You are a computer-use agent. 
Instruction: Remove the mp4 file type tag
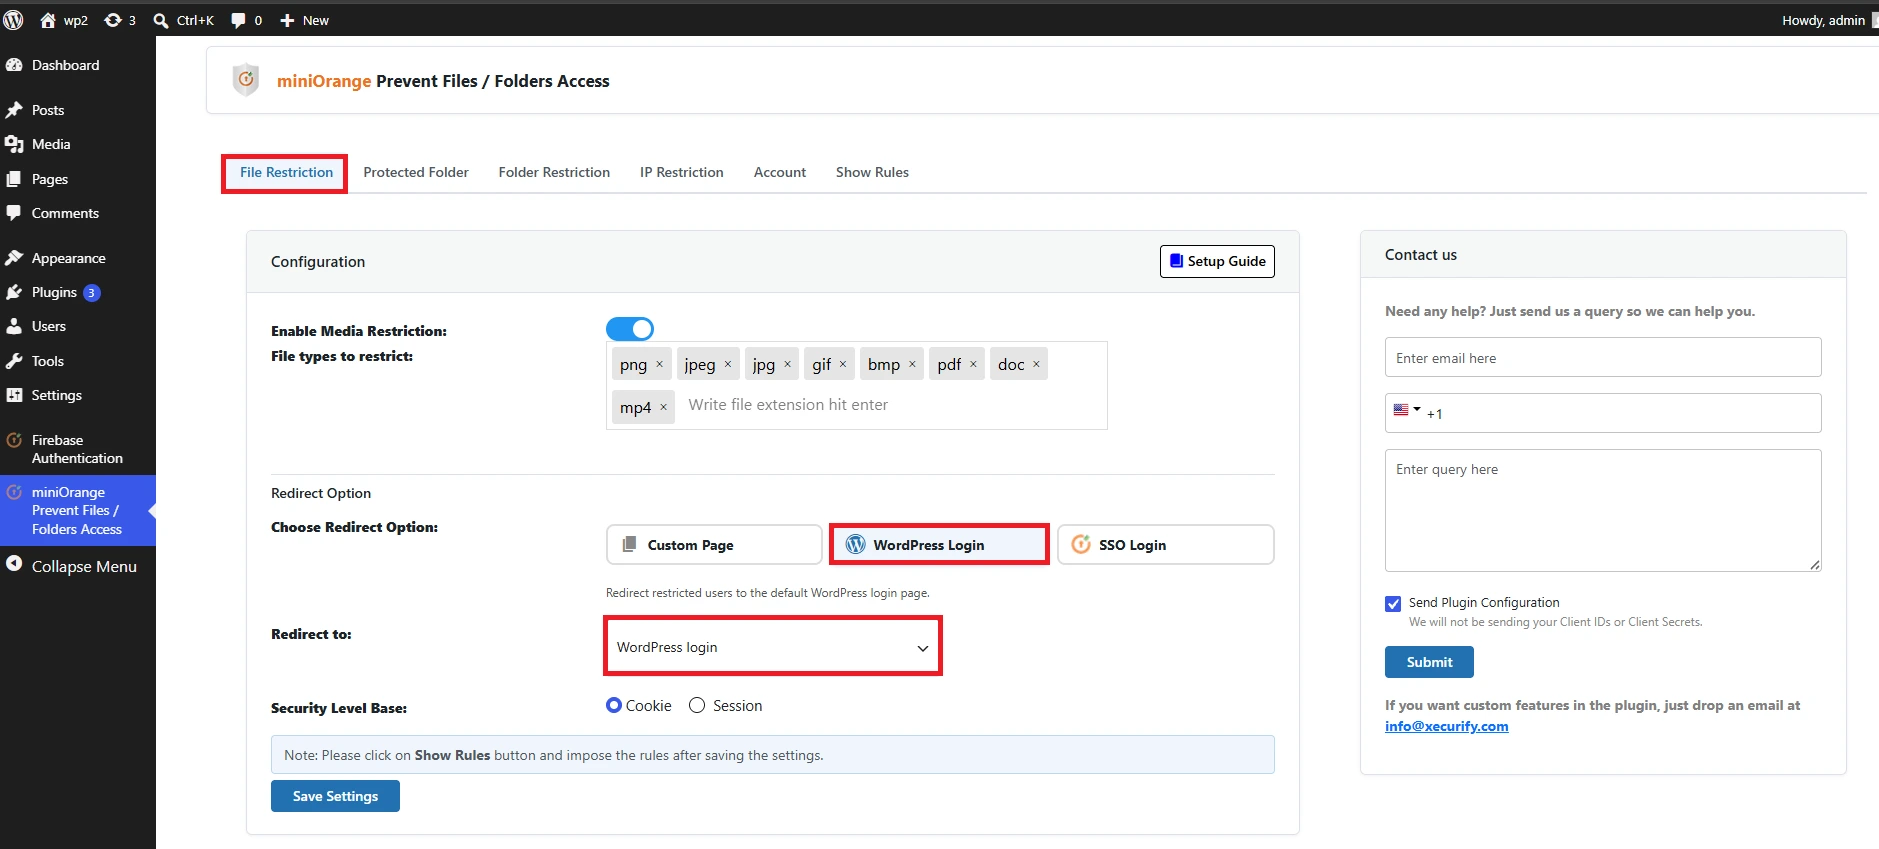(663, 407)
